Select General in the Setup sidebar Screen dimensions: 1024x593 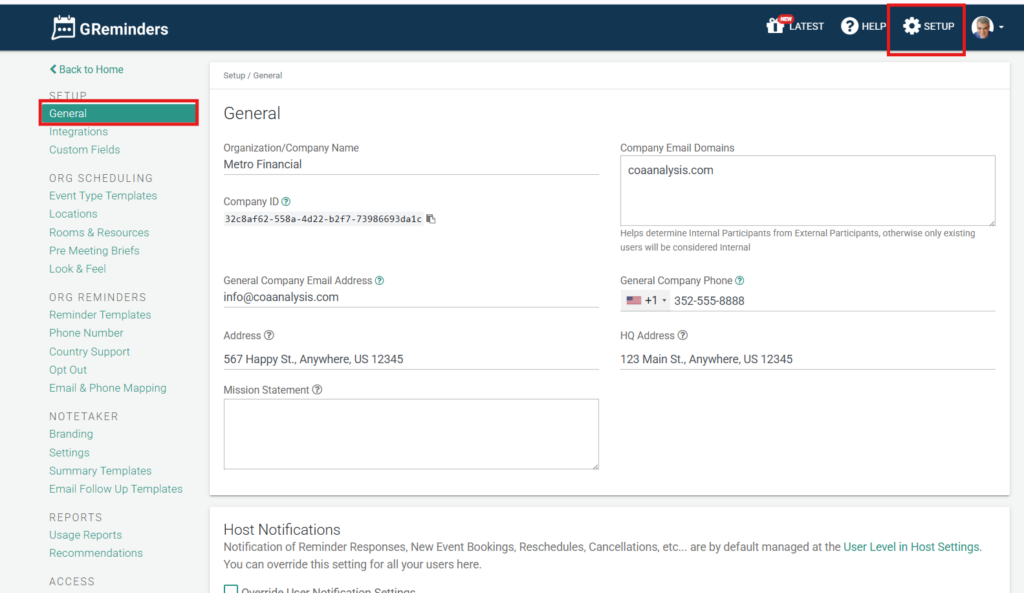[68, 114]
